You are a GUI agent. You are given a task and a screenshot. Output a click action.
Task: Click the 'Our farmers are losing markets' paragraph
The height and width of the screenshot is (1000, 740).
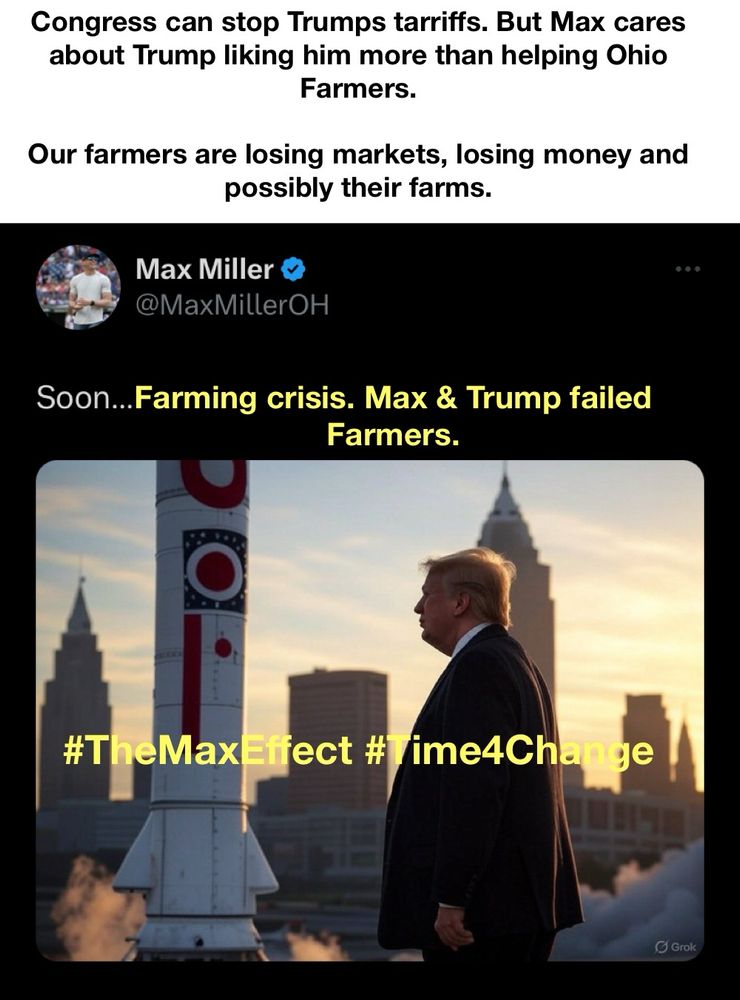(358, 171)
